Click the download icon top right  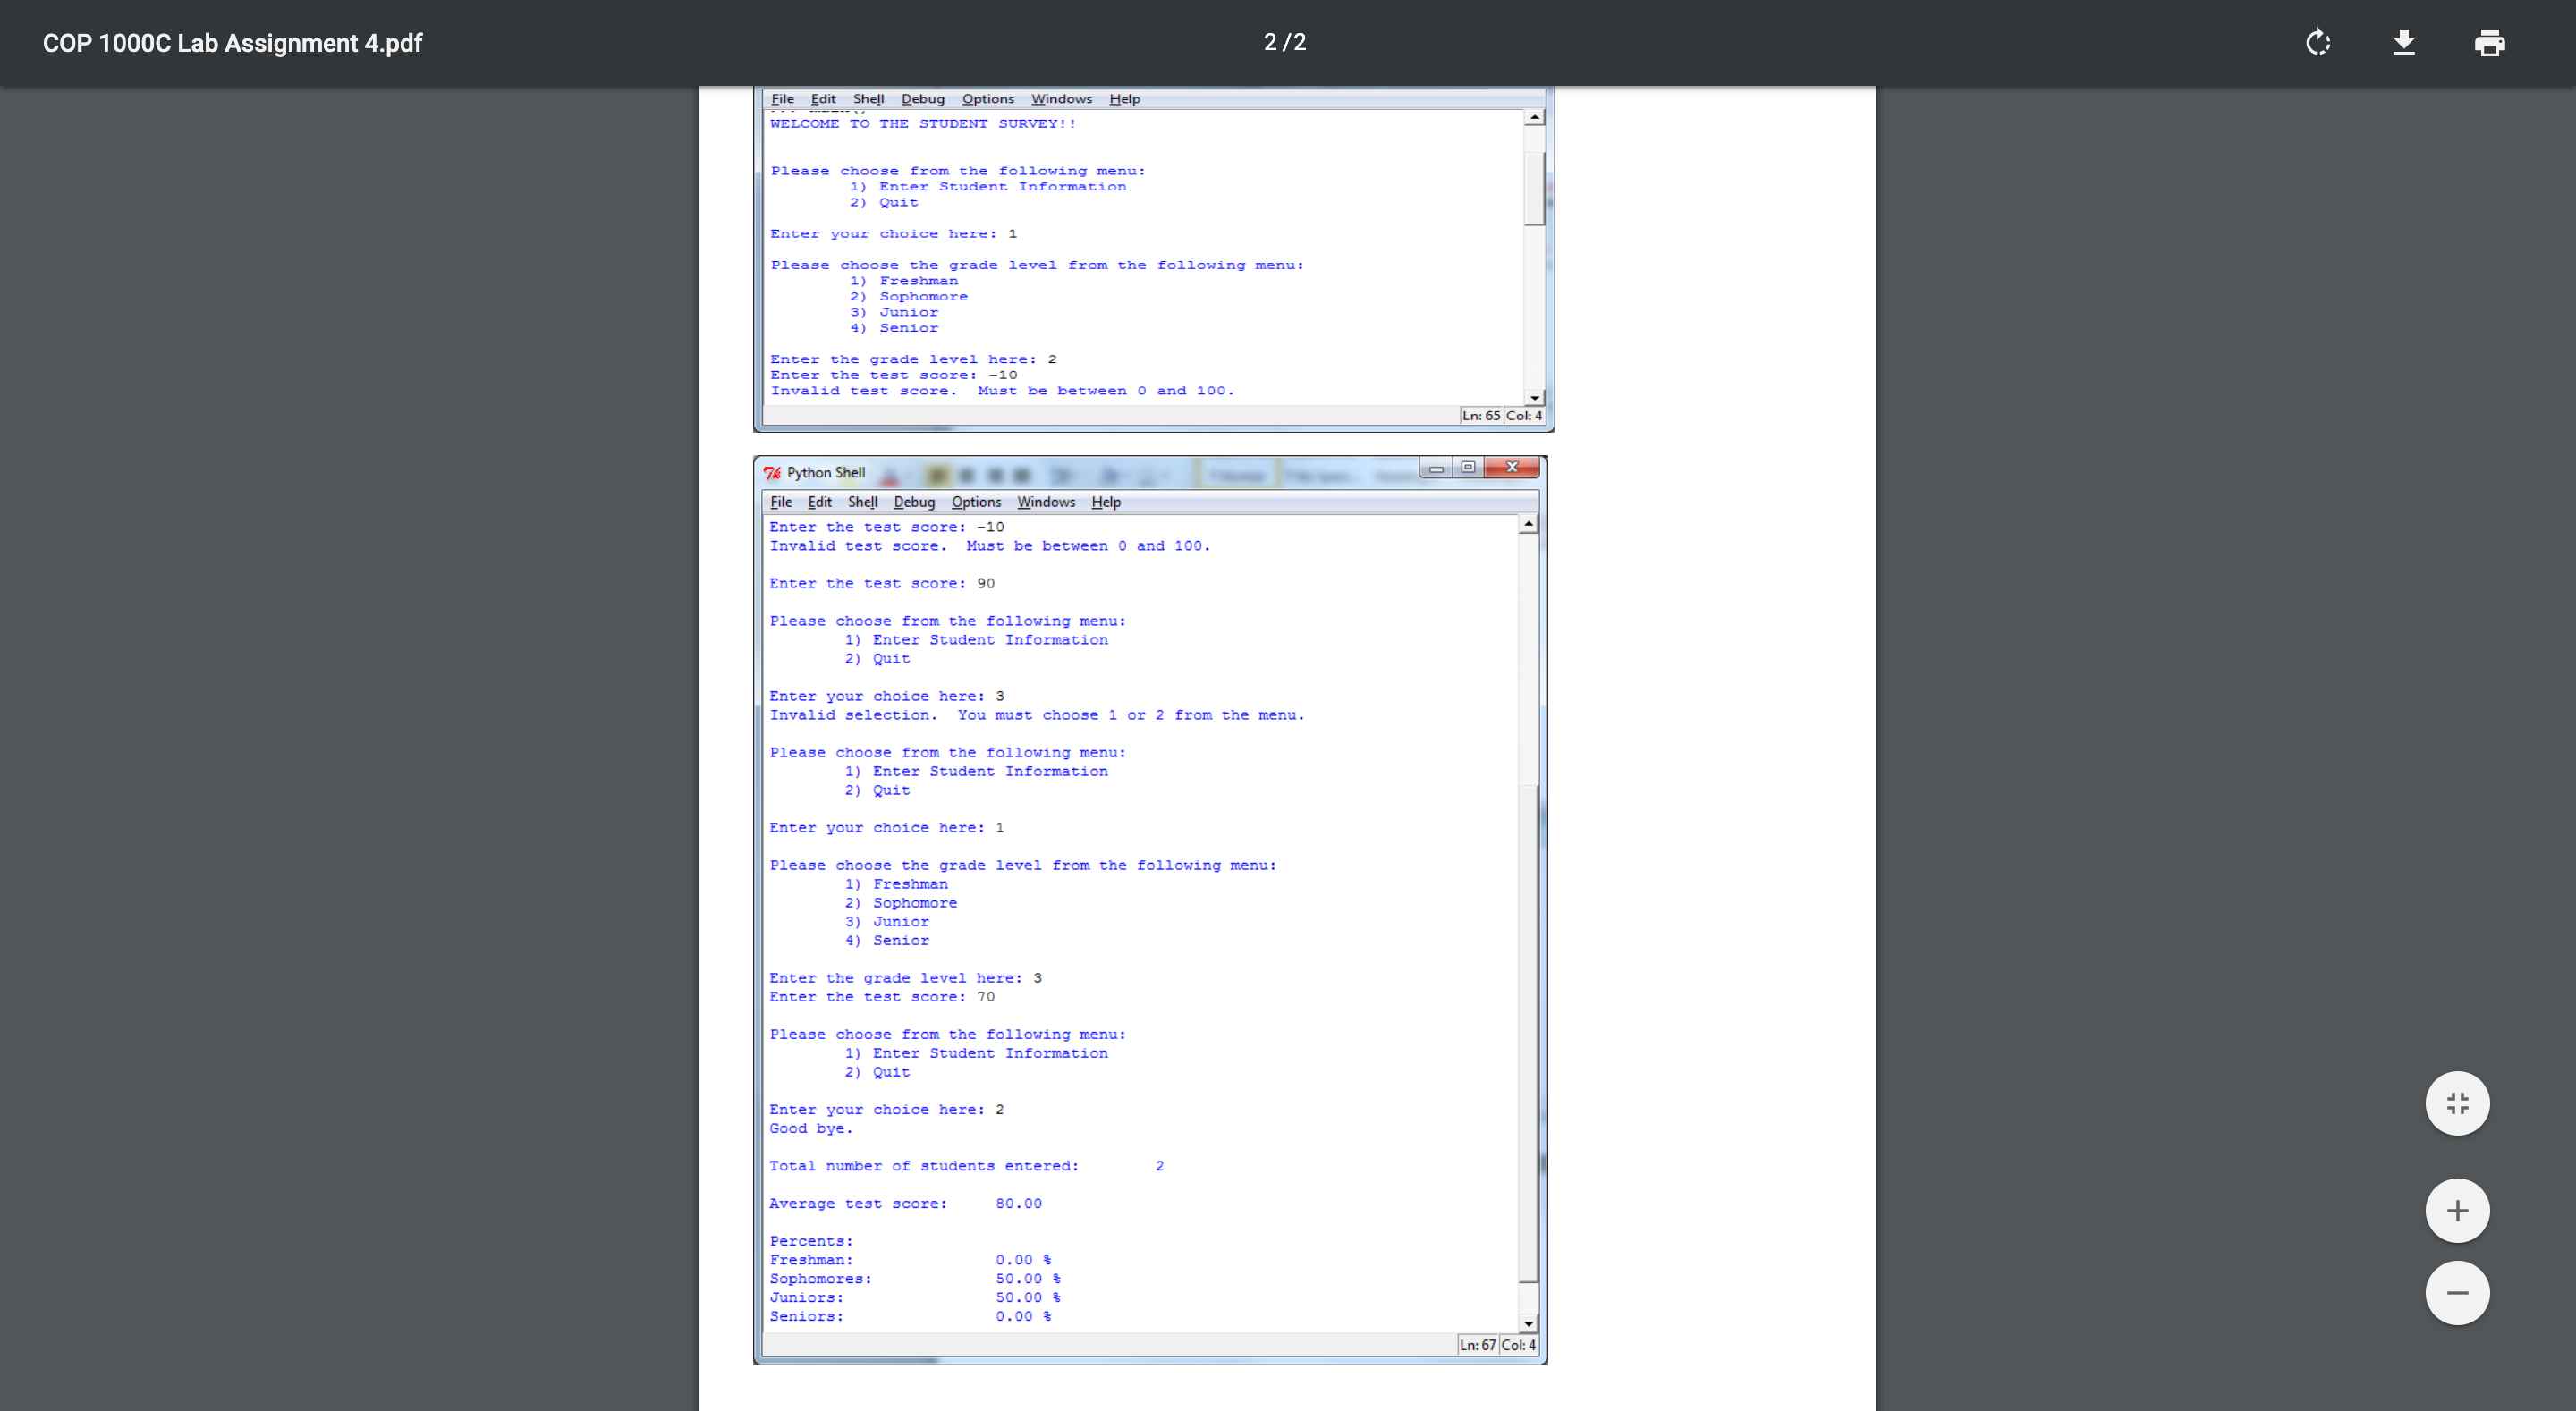pyautogui.click(x=2406, y=42)
